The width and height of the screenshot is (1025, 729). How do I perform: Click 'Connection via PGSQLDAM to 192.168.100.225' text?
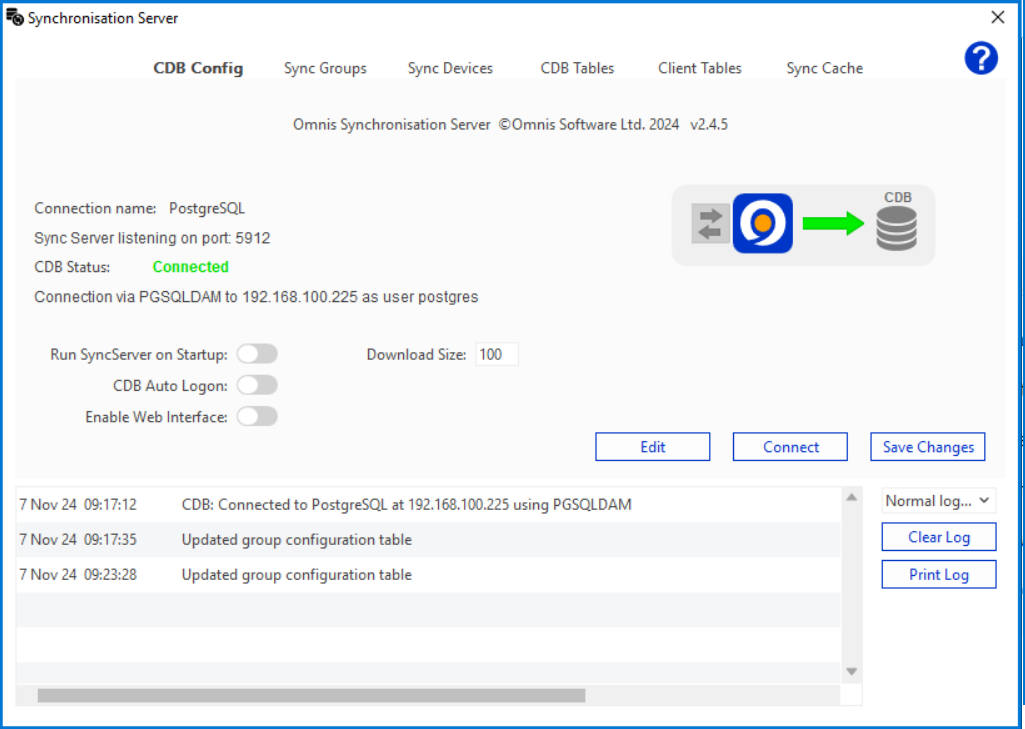(256, 297)
